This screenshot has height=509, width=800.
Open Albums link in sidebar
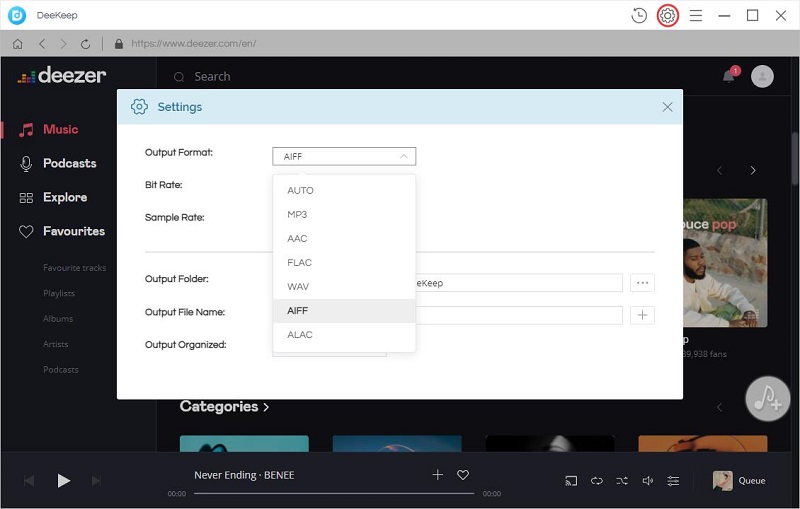coord(58,319)
